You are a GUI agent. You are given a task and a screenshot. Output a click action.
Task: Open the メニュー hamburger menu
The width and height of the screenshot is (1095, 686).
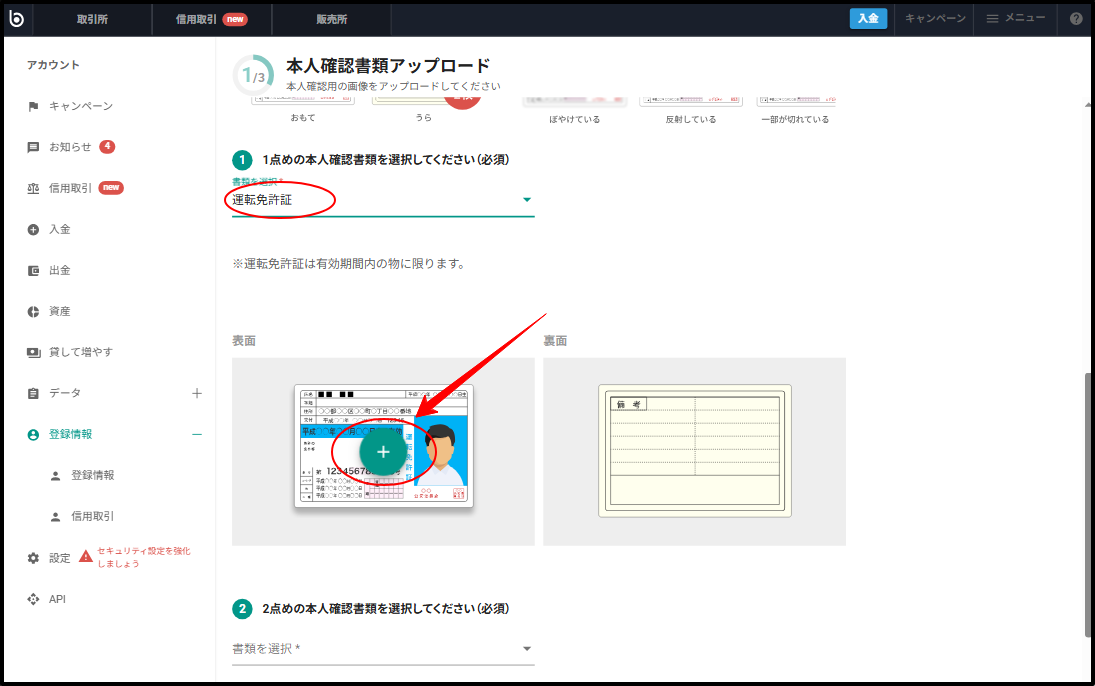point(1015,19)
